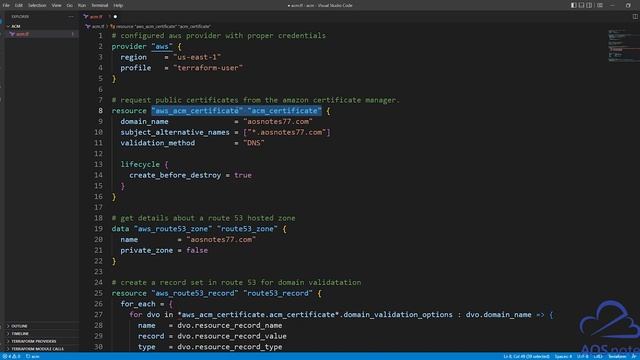Open the Go menu
Screen dimensions: 640x360
coord(69,5)
